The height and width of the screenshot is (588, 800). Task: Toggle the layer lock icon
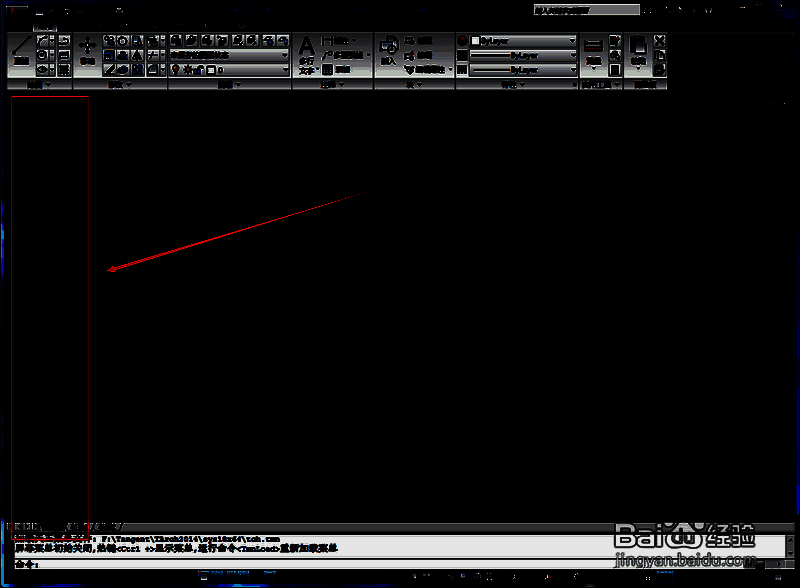[x=198, y=70]
